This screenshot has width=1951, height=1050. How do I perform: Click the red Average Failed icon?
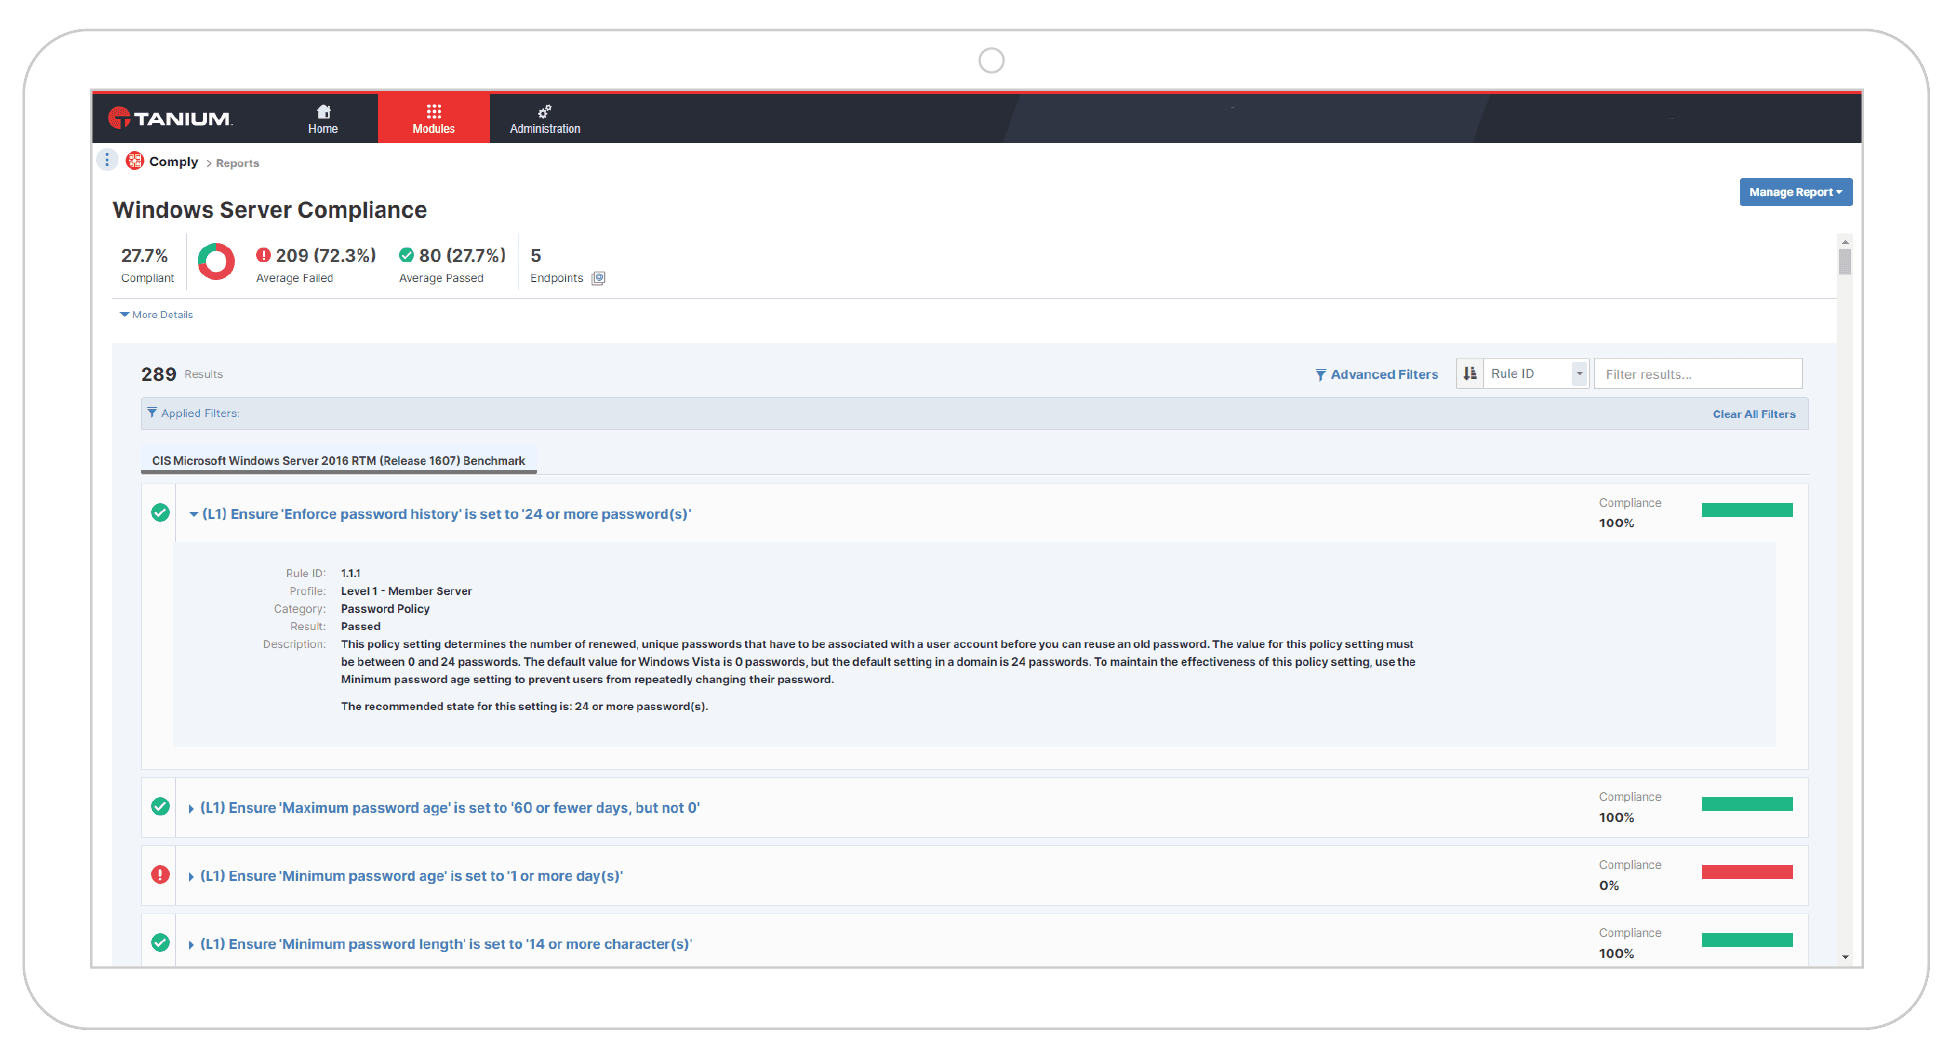coord(263,255)
